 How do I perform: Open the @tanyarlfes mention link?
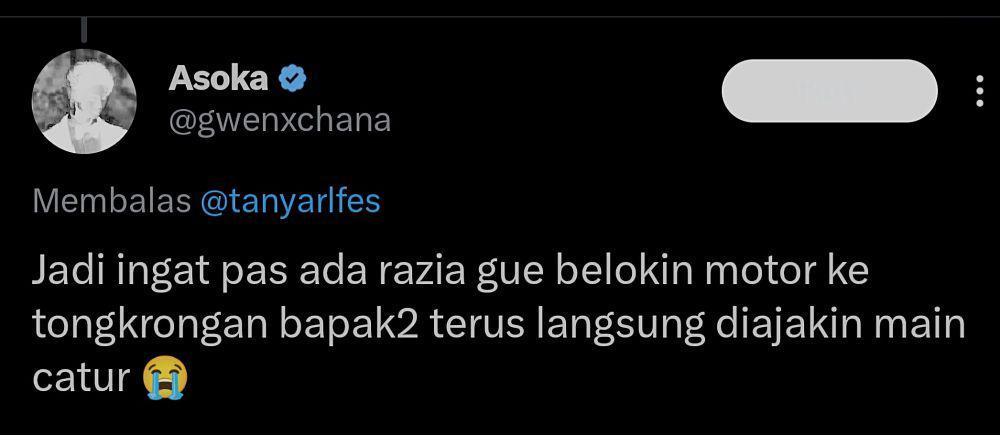[290, 202]
